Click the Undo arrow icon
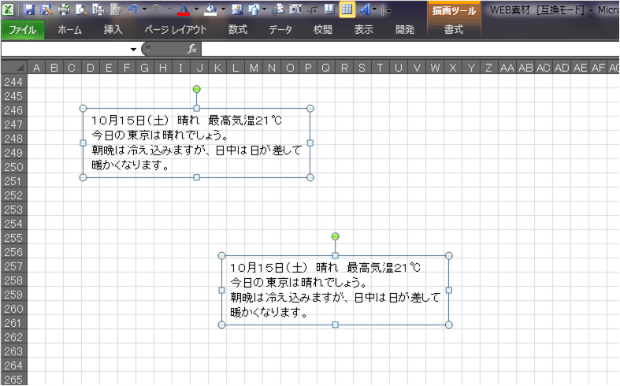620x386 pixels. pos(133,9)
